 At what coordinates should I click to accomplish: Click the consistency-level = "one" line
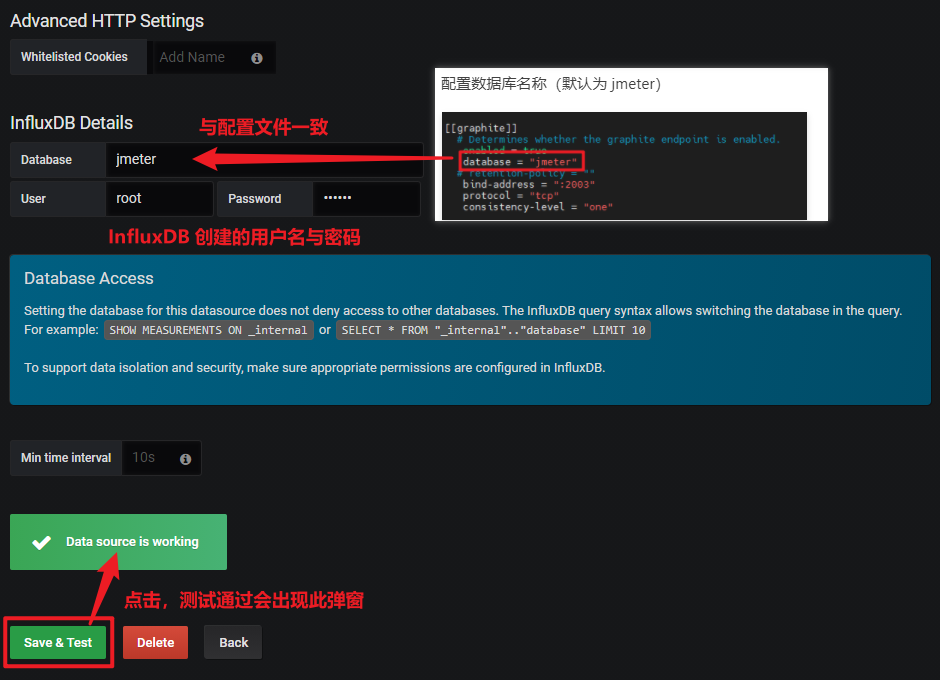tap(537, 207)
